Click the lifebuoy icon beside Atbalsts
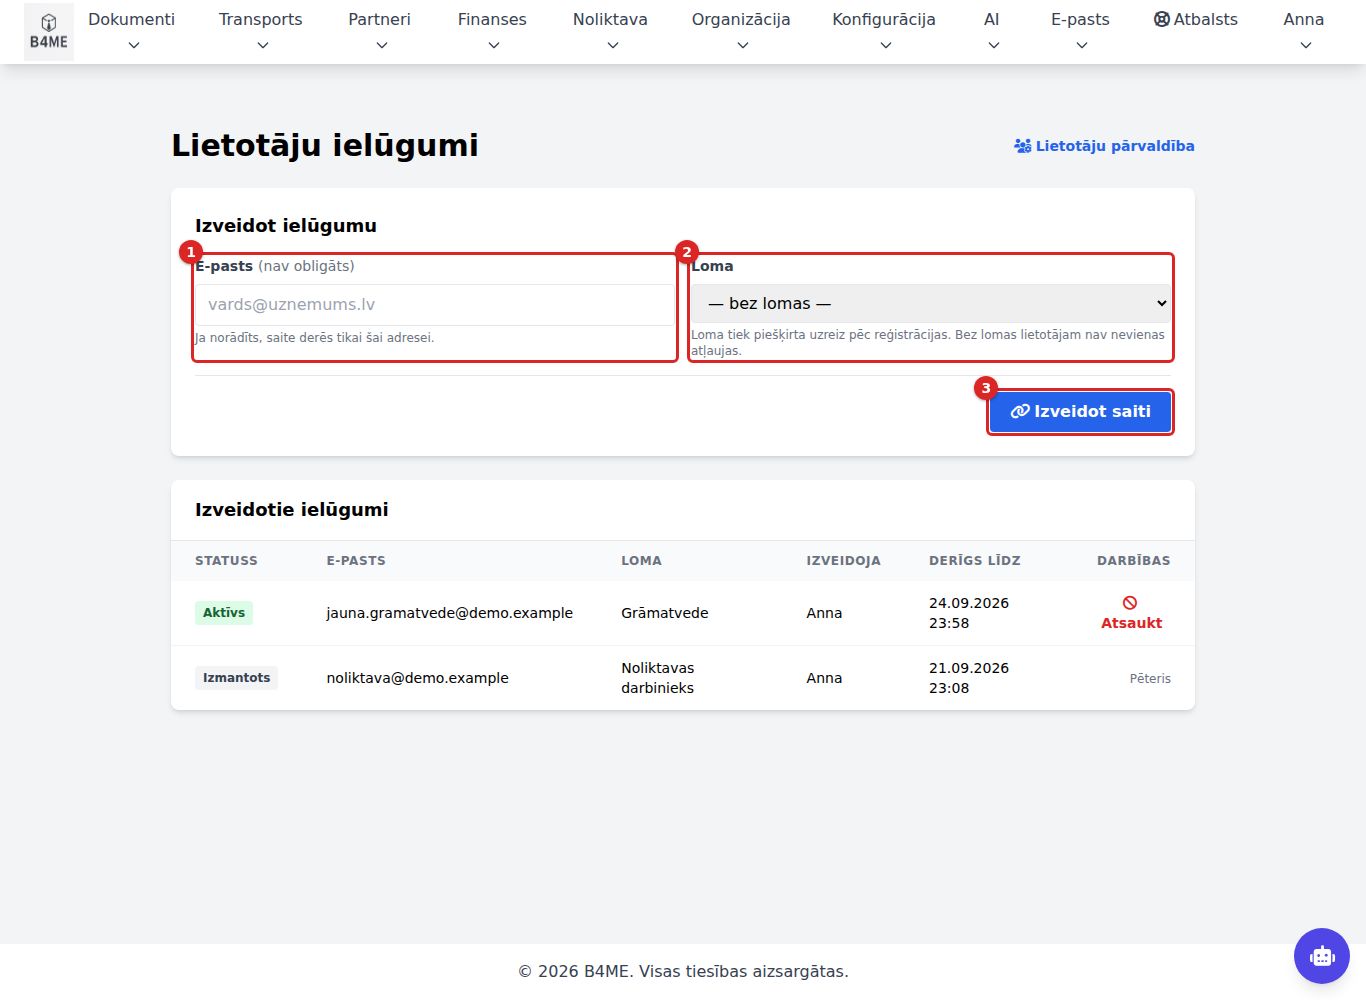 (x=1161, y=19)
